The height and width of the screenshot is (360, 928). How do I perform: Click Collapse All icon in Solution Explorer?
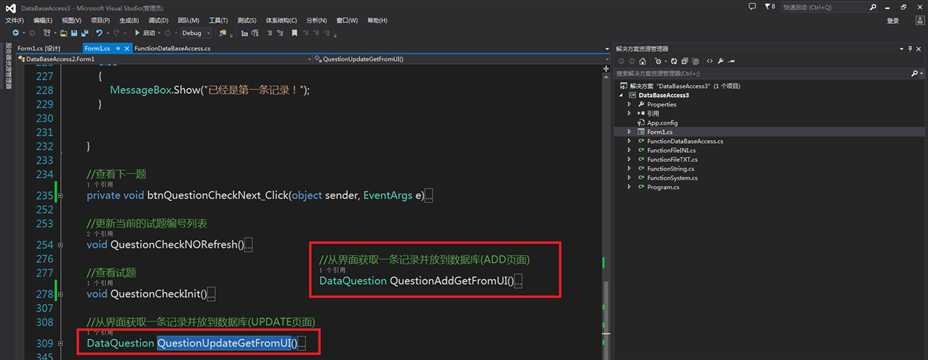click(684, 61)
